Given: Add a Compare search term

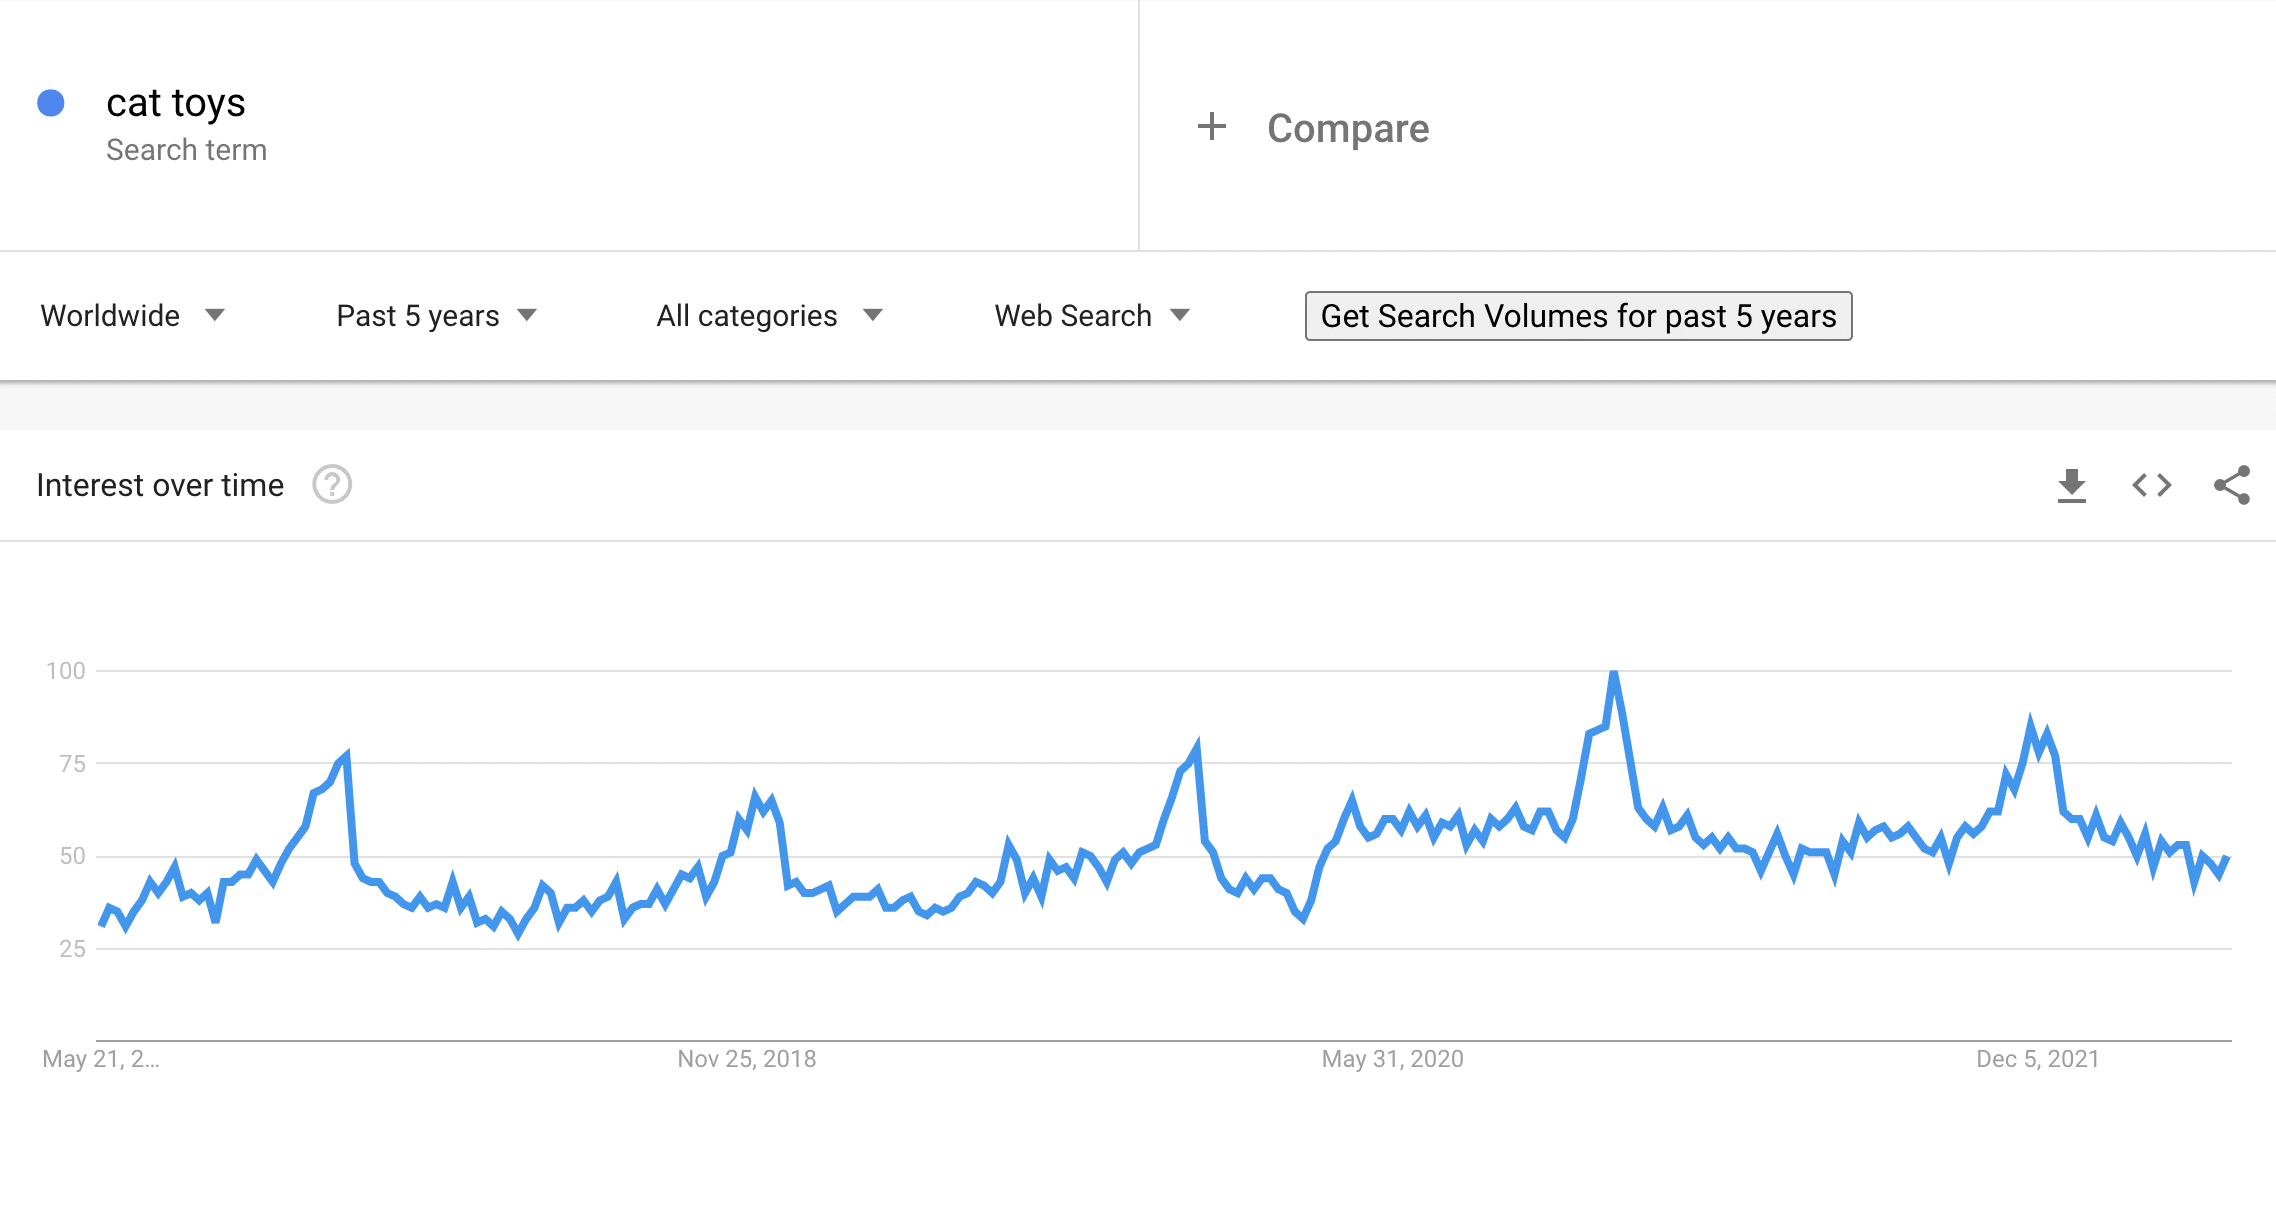Looking at the screenshot, I should coord(1348,128).
